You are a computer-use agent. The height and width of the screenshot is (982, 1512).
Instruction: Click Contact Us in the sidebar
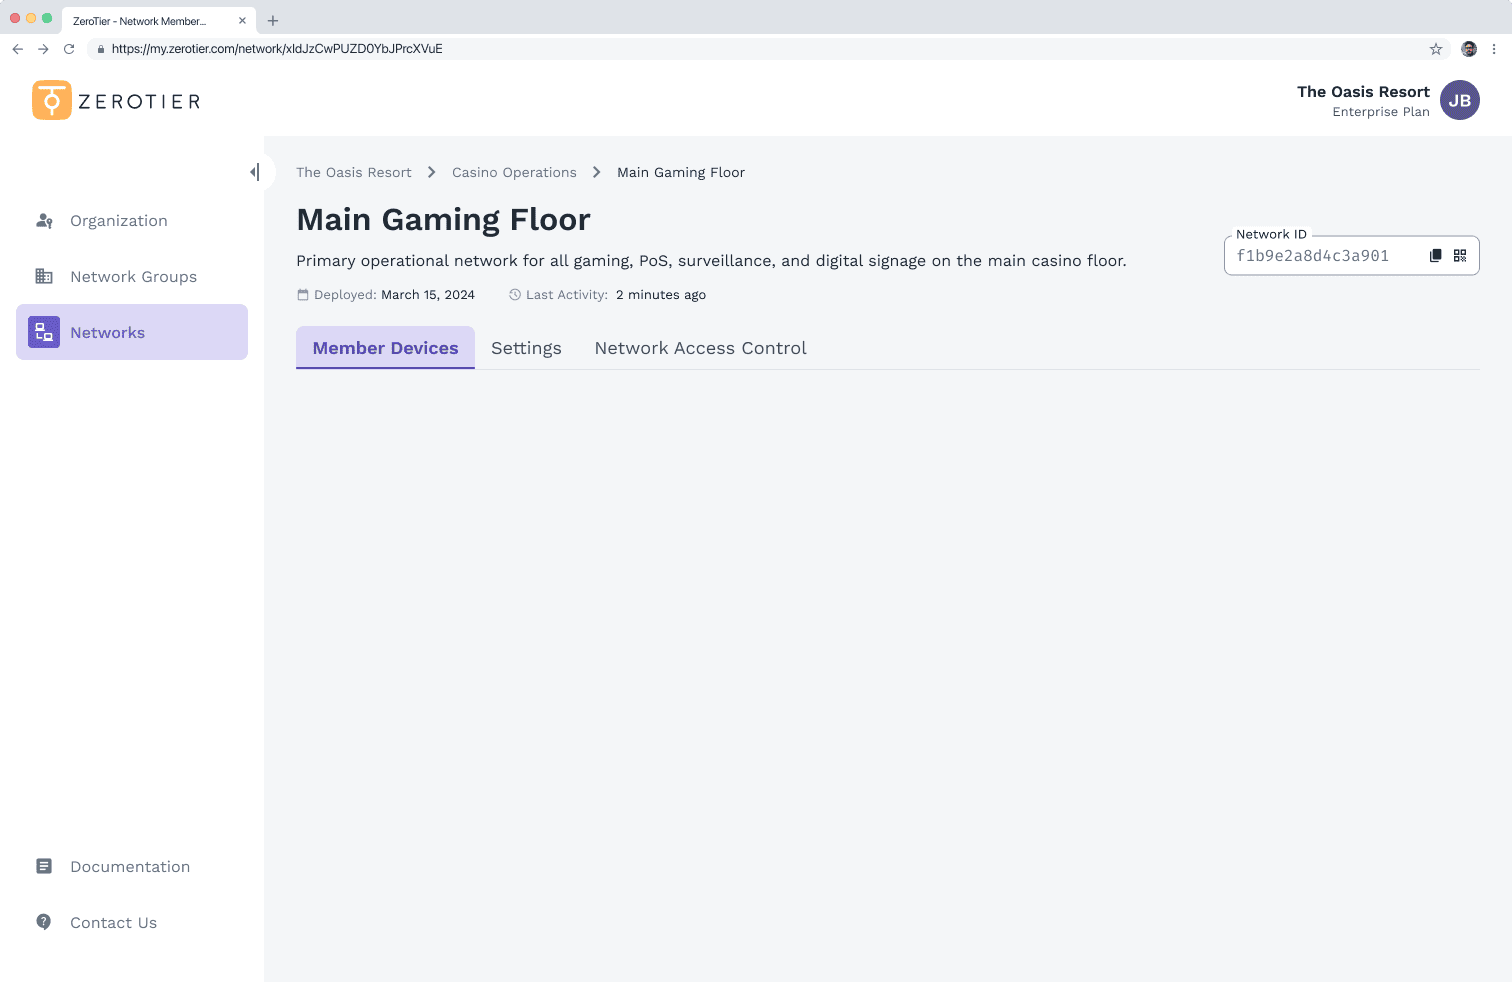click(113, 923)
